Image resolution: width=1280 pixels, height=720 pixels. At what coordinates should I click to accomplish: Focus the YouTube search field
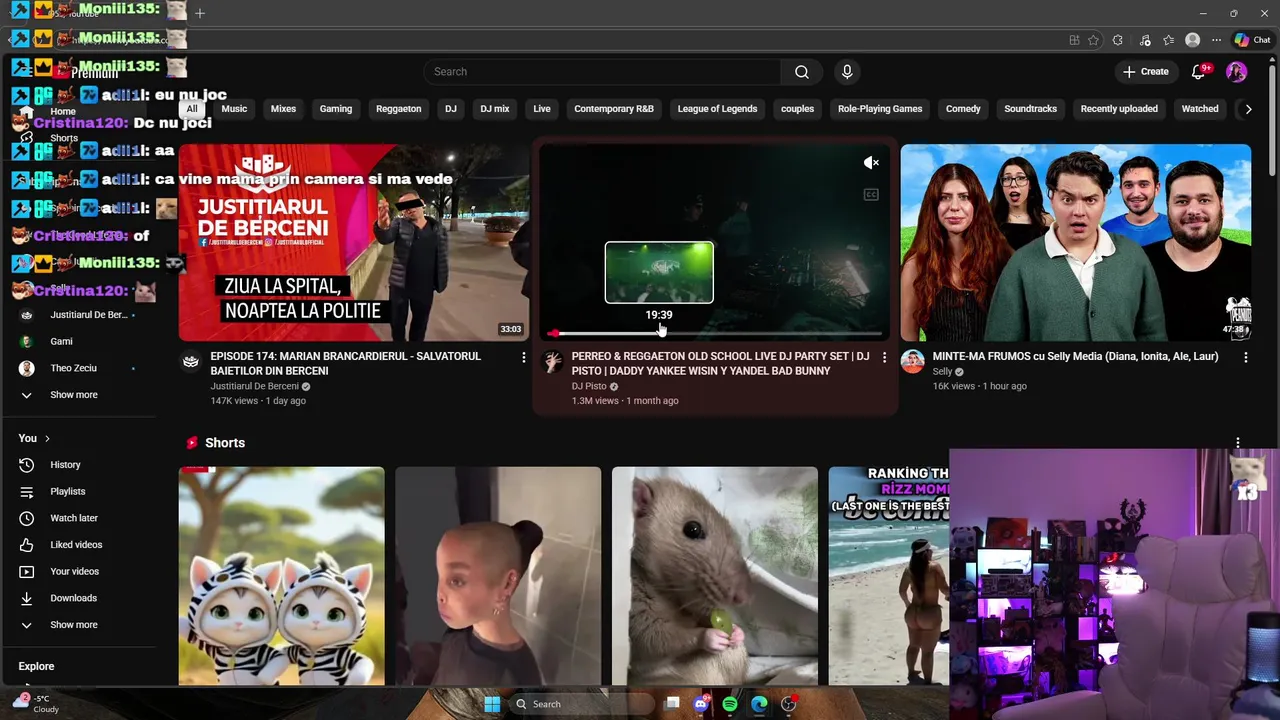[x=602, y=72]
